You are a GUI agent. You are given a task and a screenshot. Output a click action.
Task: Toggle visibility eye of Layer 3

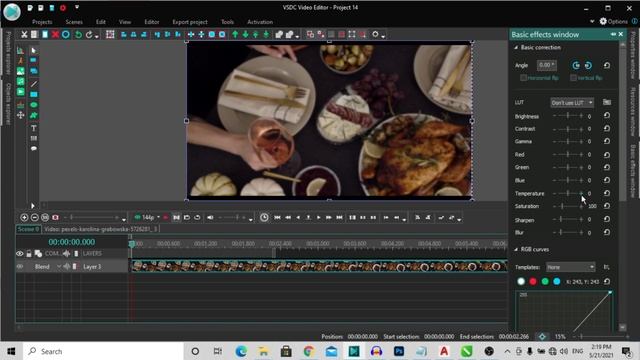(x=20, y=267)
